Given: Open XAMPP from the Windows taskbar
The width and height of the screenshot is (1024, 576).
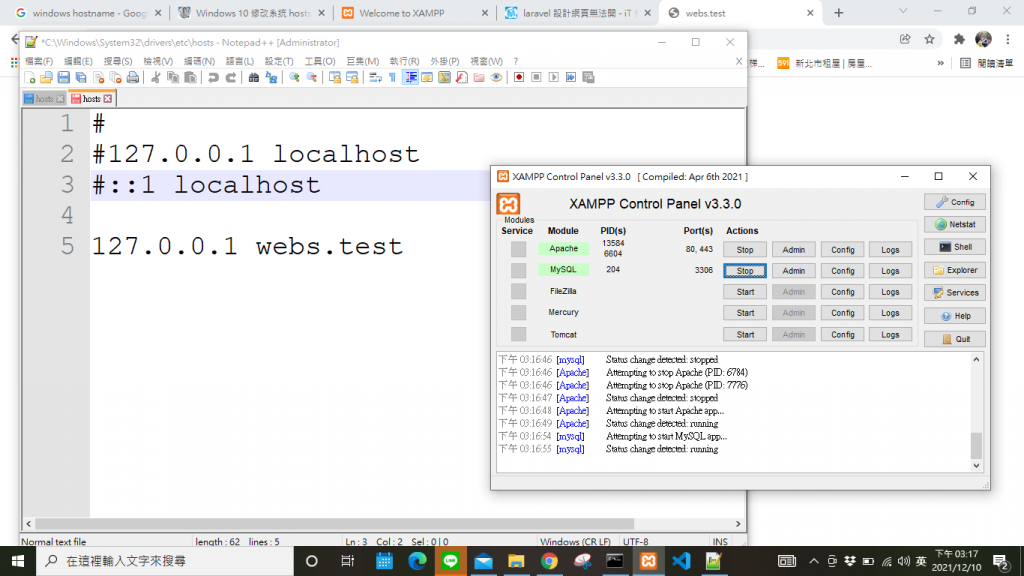Looking at the screenshot, I should pyautogui.click(x=648, y=561).
